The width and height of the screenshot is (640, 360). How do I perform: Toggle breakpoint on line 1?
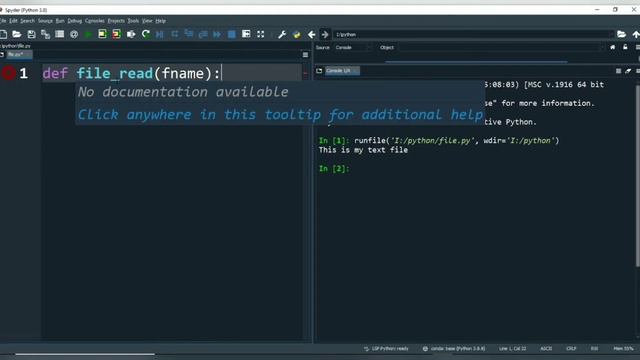9,73
